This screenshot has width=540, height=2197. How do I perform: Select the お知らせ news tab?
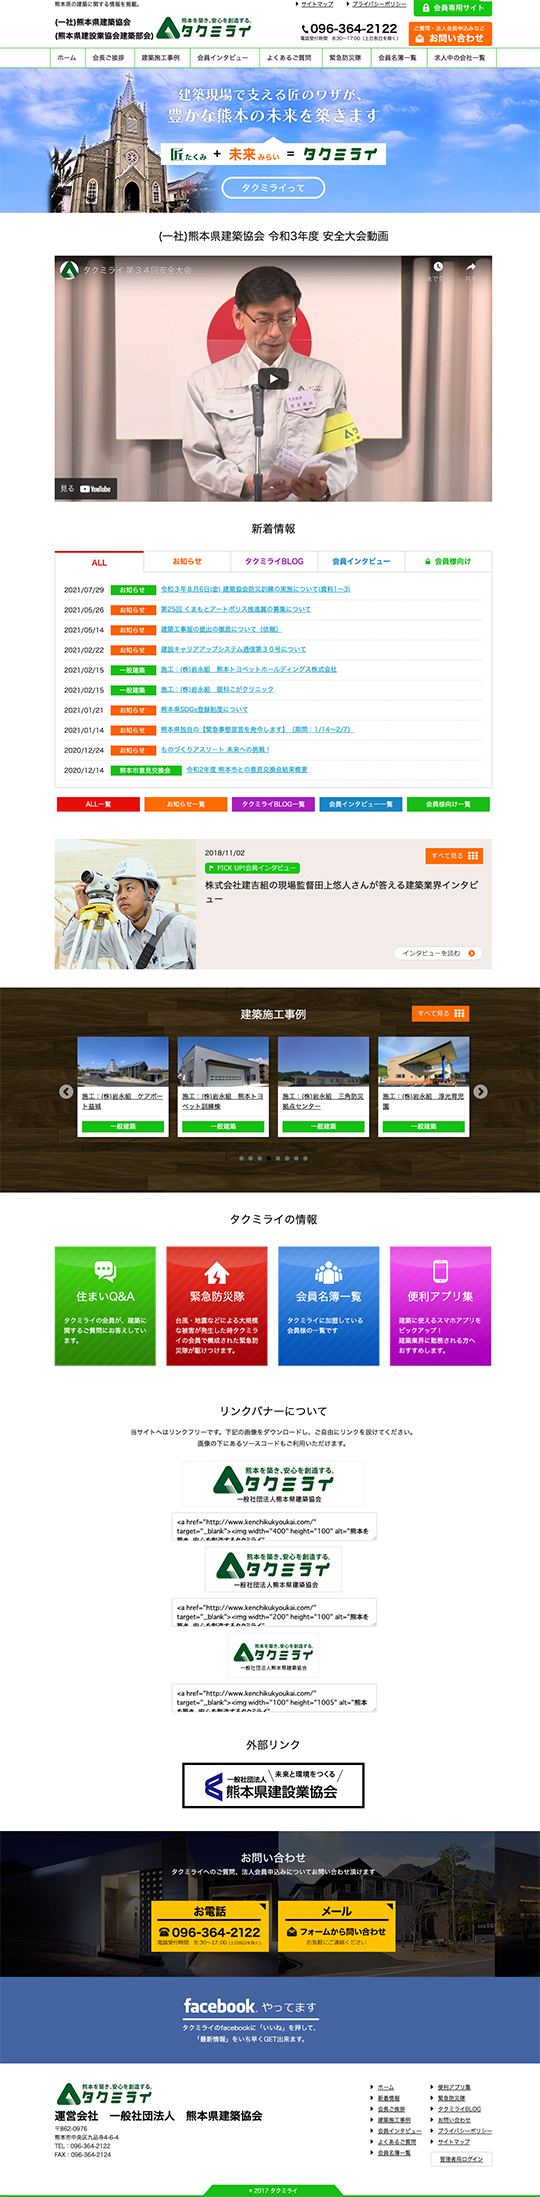187,562
